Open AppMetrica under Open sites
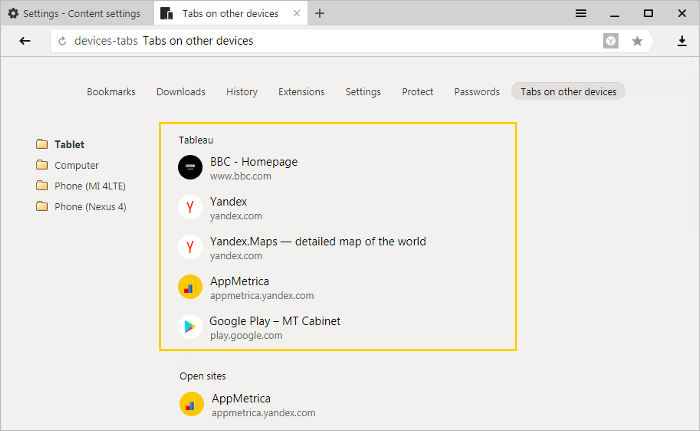The height and width of the screenshot is (431, 700). tap(241, 398)
